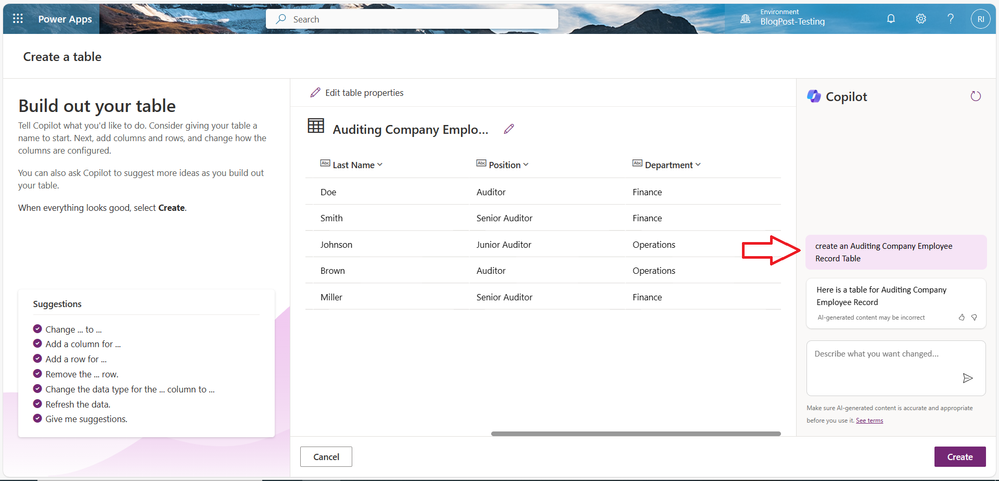Image resolution: width=999 pixels, height=481 pixels.
Task: Click the Last Name column type icon
Action: click(x=325, y=164)
